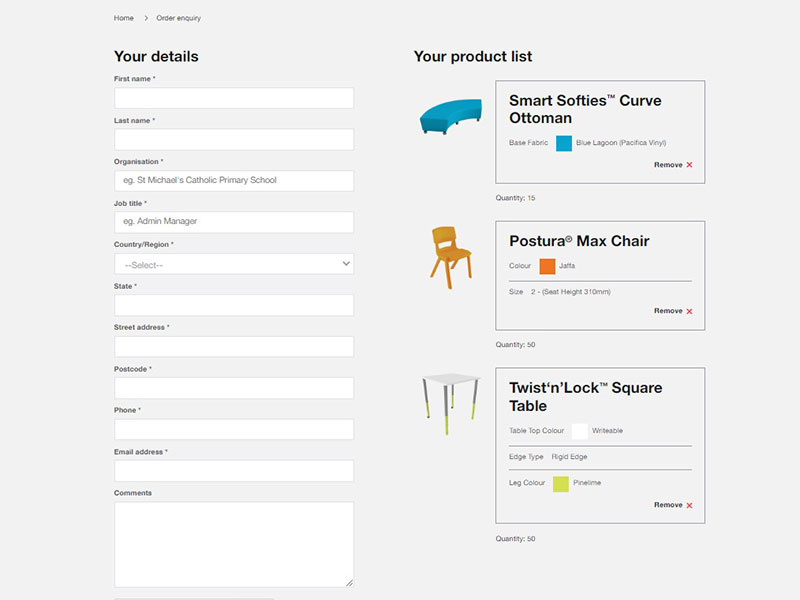
Task: Click the Postcode input field
Action: pyautogui.click(x=234, y=388)
